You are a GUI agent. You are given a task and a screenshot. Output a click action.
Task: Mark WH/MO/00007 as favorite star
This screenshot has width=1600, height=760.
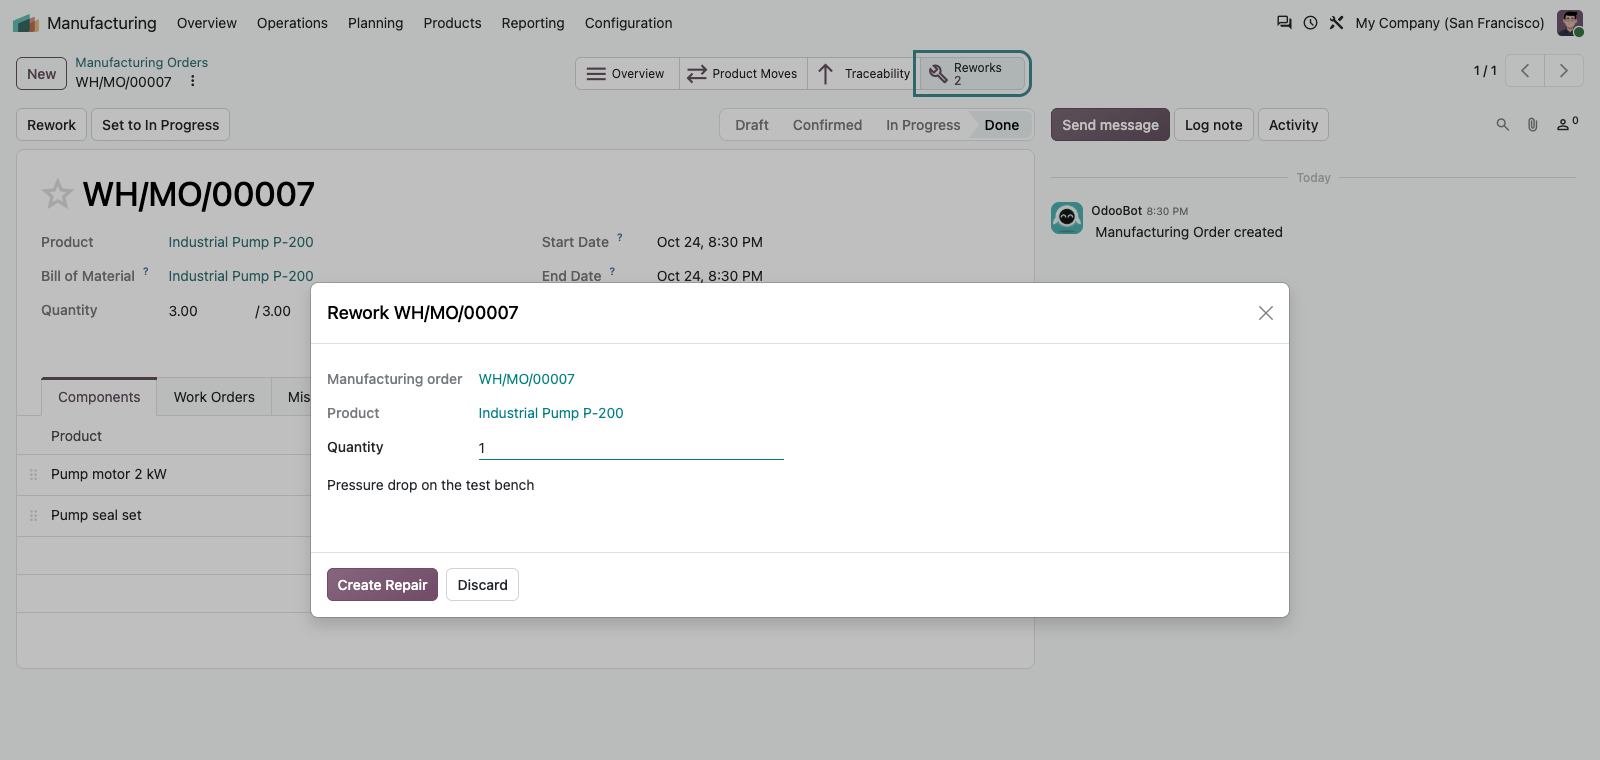point(57,194)
